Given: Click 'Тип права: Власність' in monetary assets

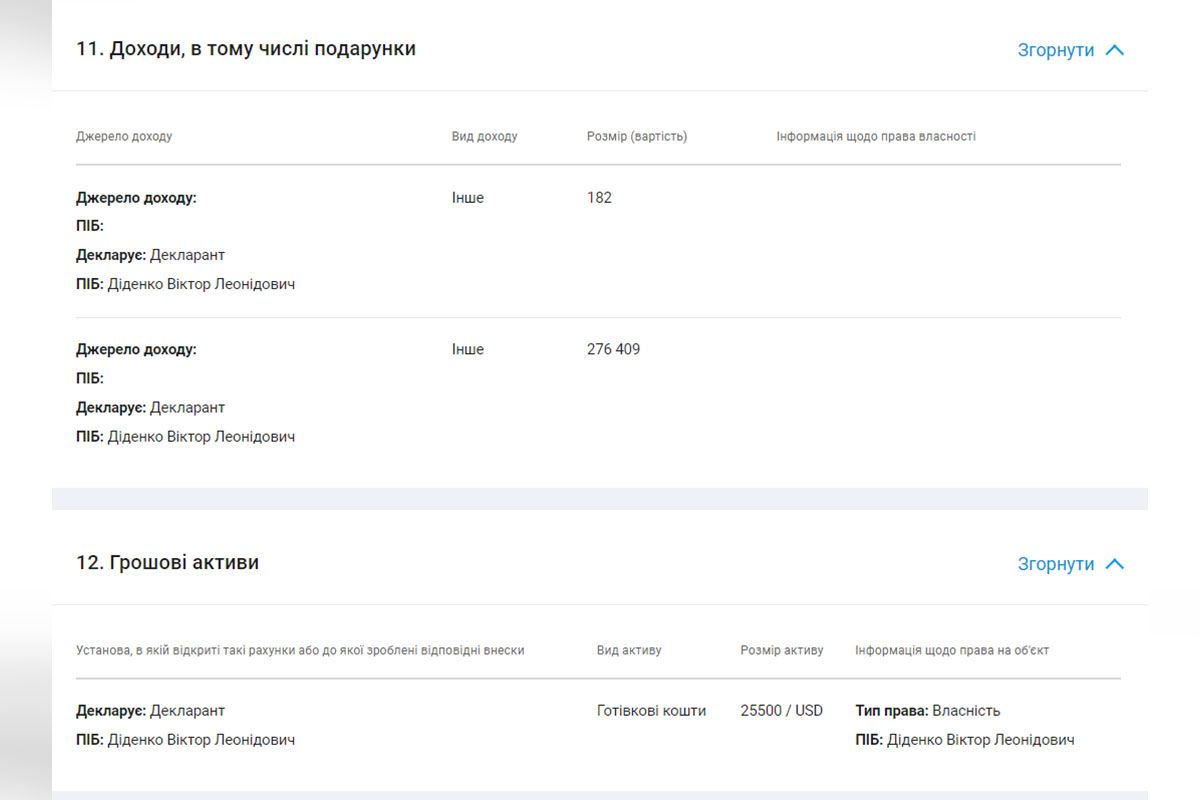Looking at the screenshot, I should point(927,711).
